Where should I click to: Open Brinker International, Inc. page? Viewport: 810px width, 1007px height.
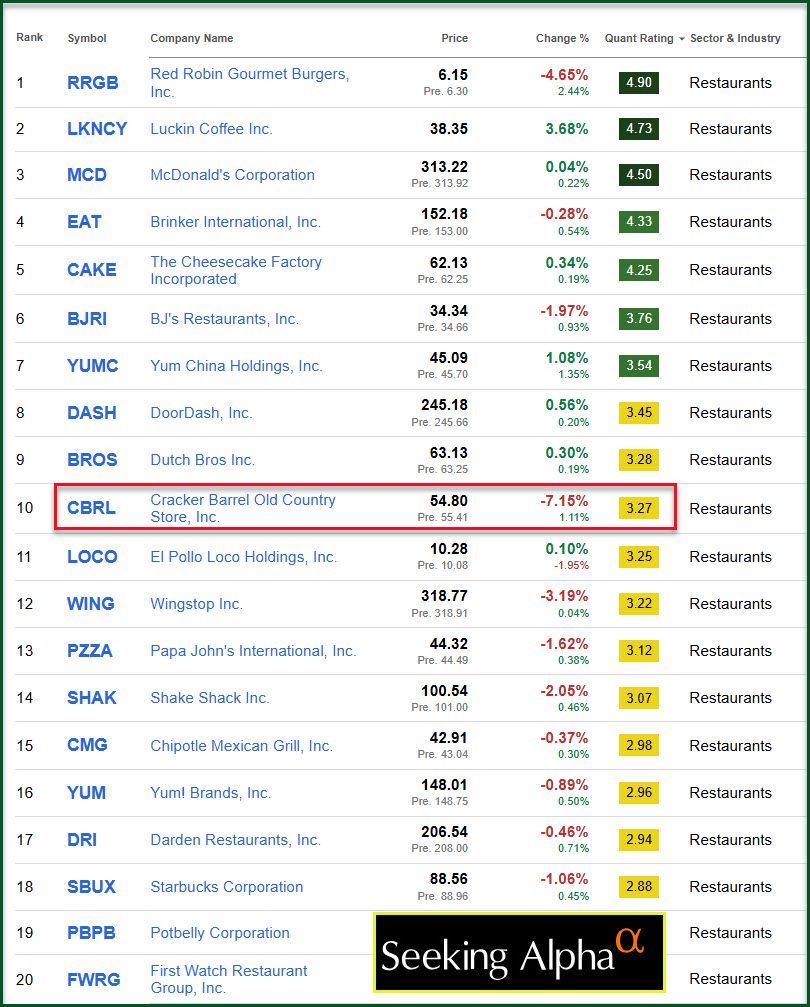pyautogui.click(x=235, y=222)
